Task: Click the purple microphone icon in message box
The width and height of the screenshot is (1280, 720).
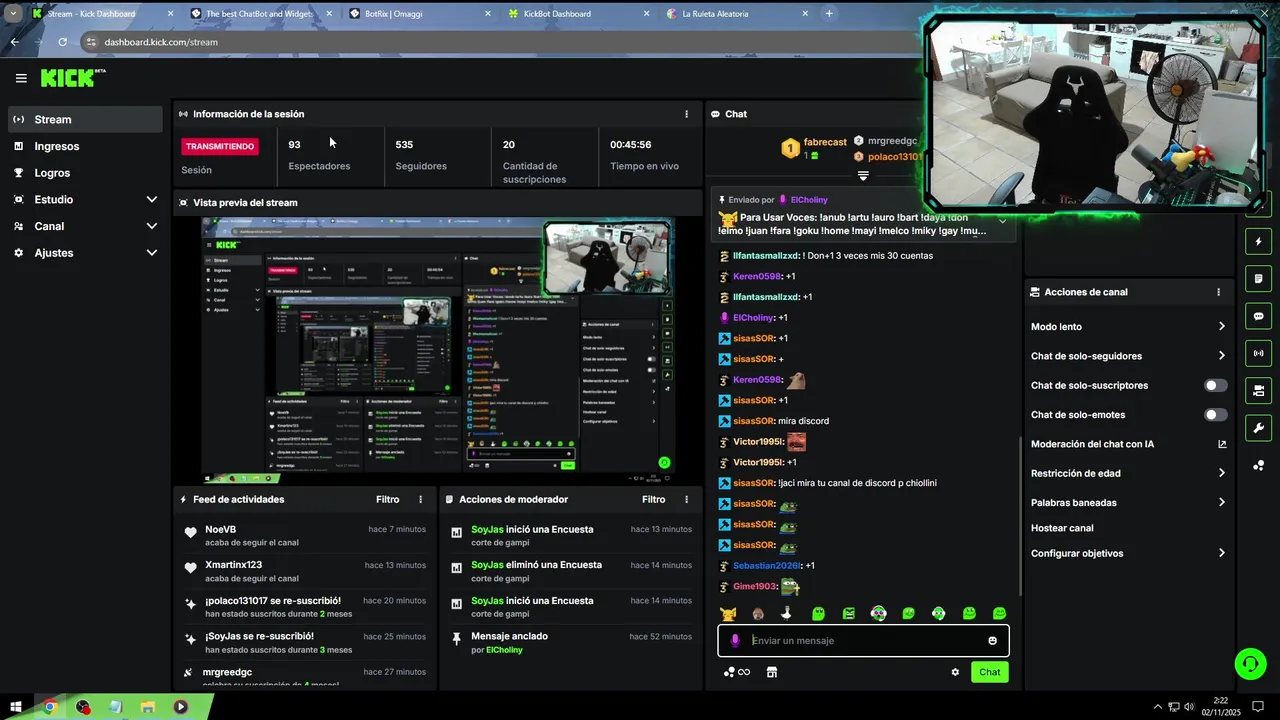Action: [735, 641]
